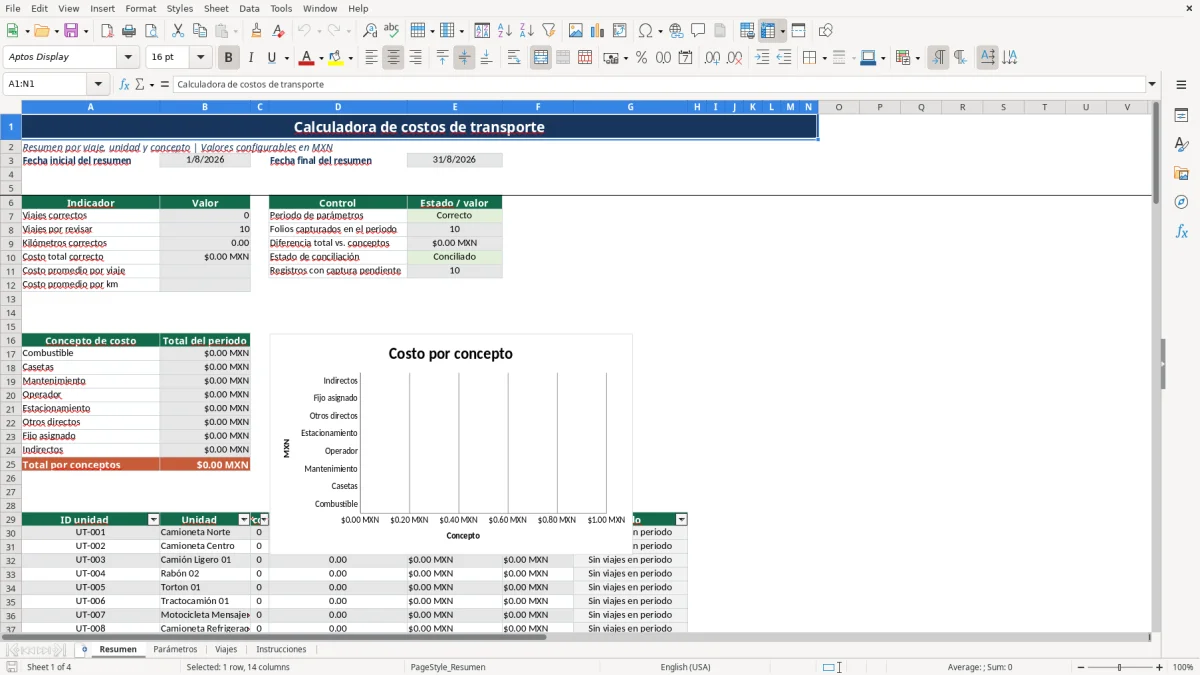Apply the yellow background color

pyautogui.click(x=336, y=58)
